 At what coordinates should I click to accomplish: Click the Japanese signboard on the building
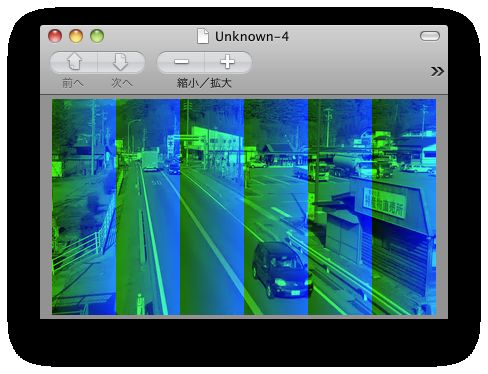click(x=384, y=203)
